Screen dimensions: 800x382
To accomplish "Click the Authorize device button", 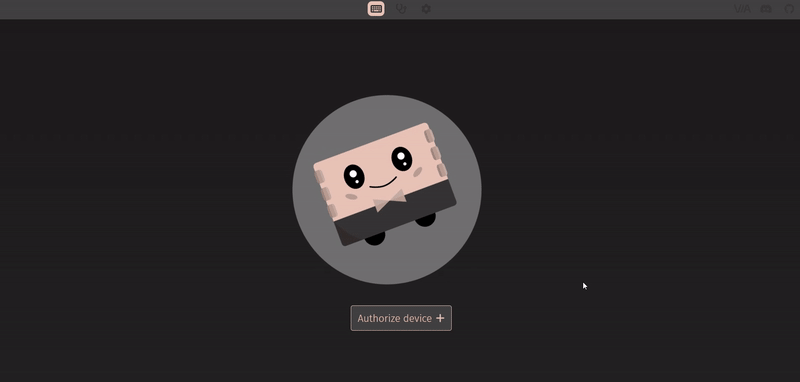I will (x=401, y=318).
